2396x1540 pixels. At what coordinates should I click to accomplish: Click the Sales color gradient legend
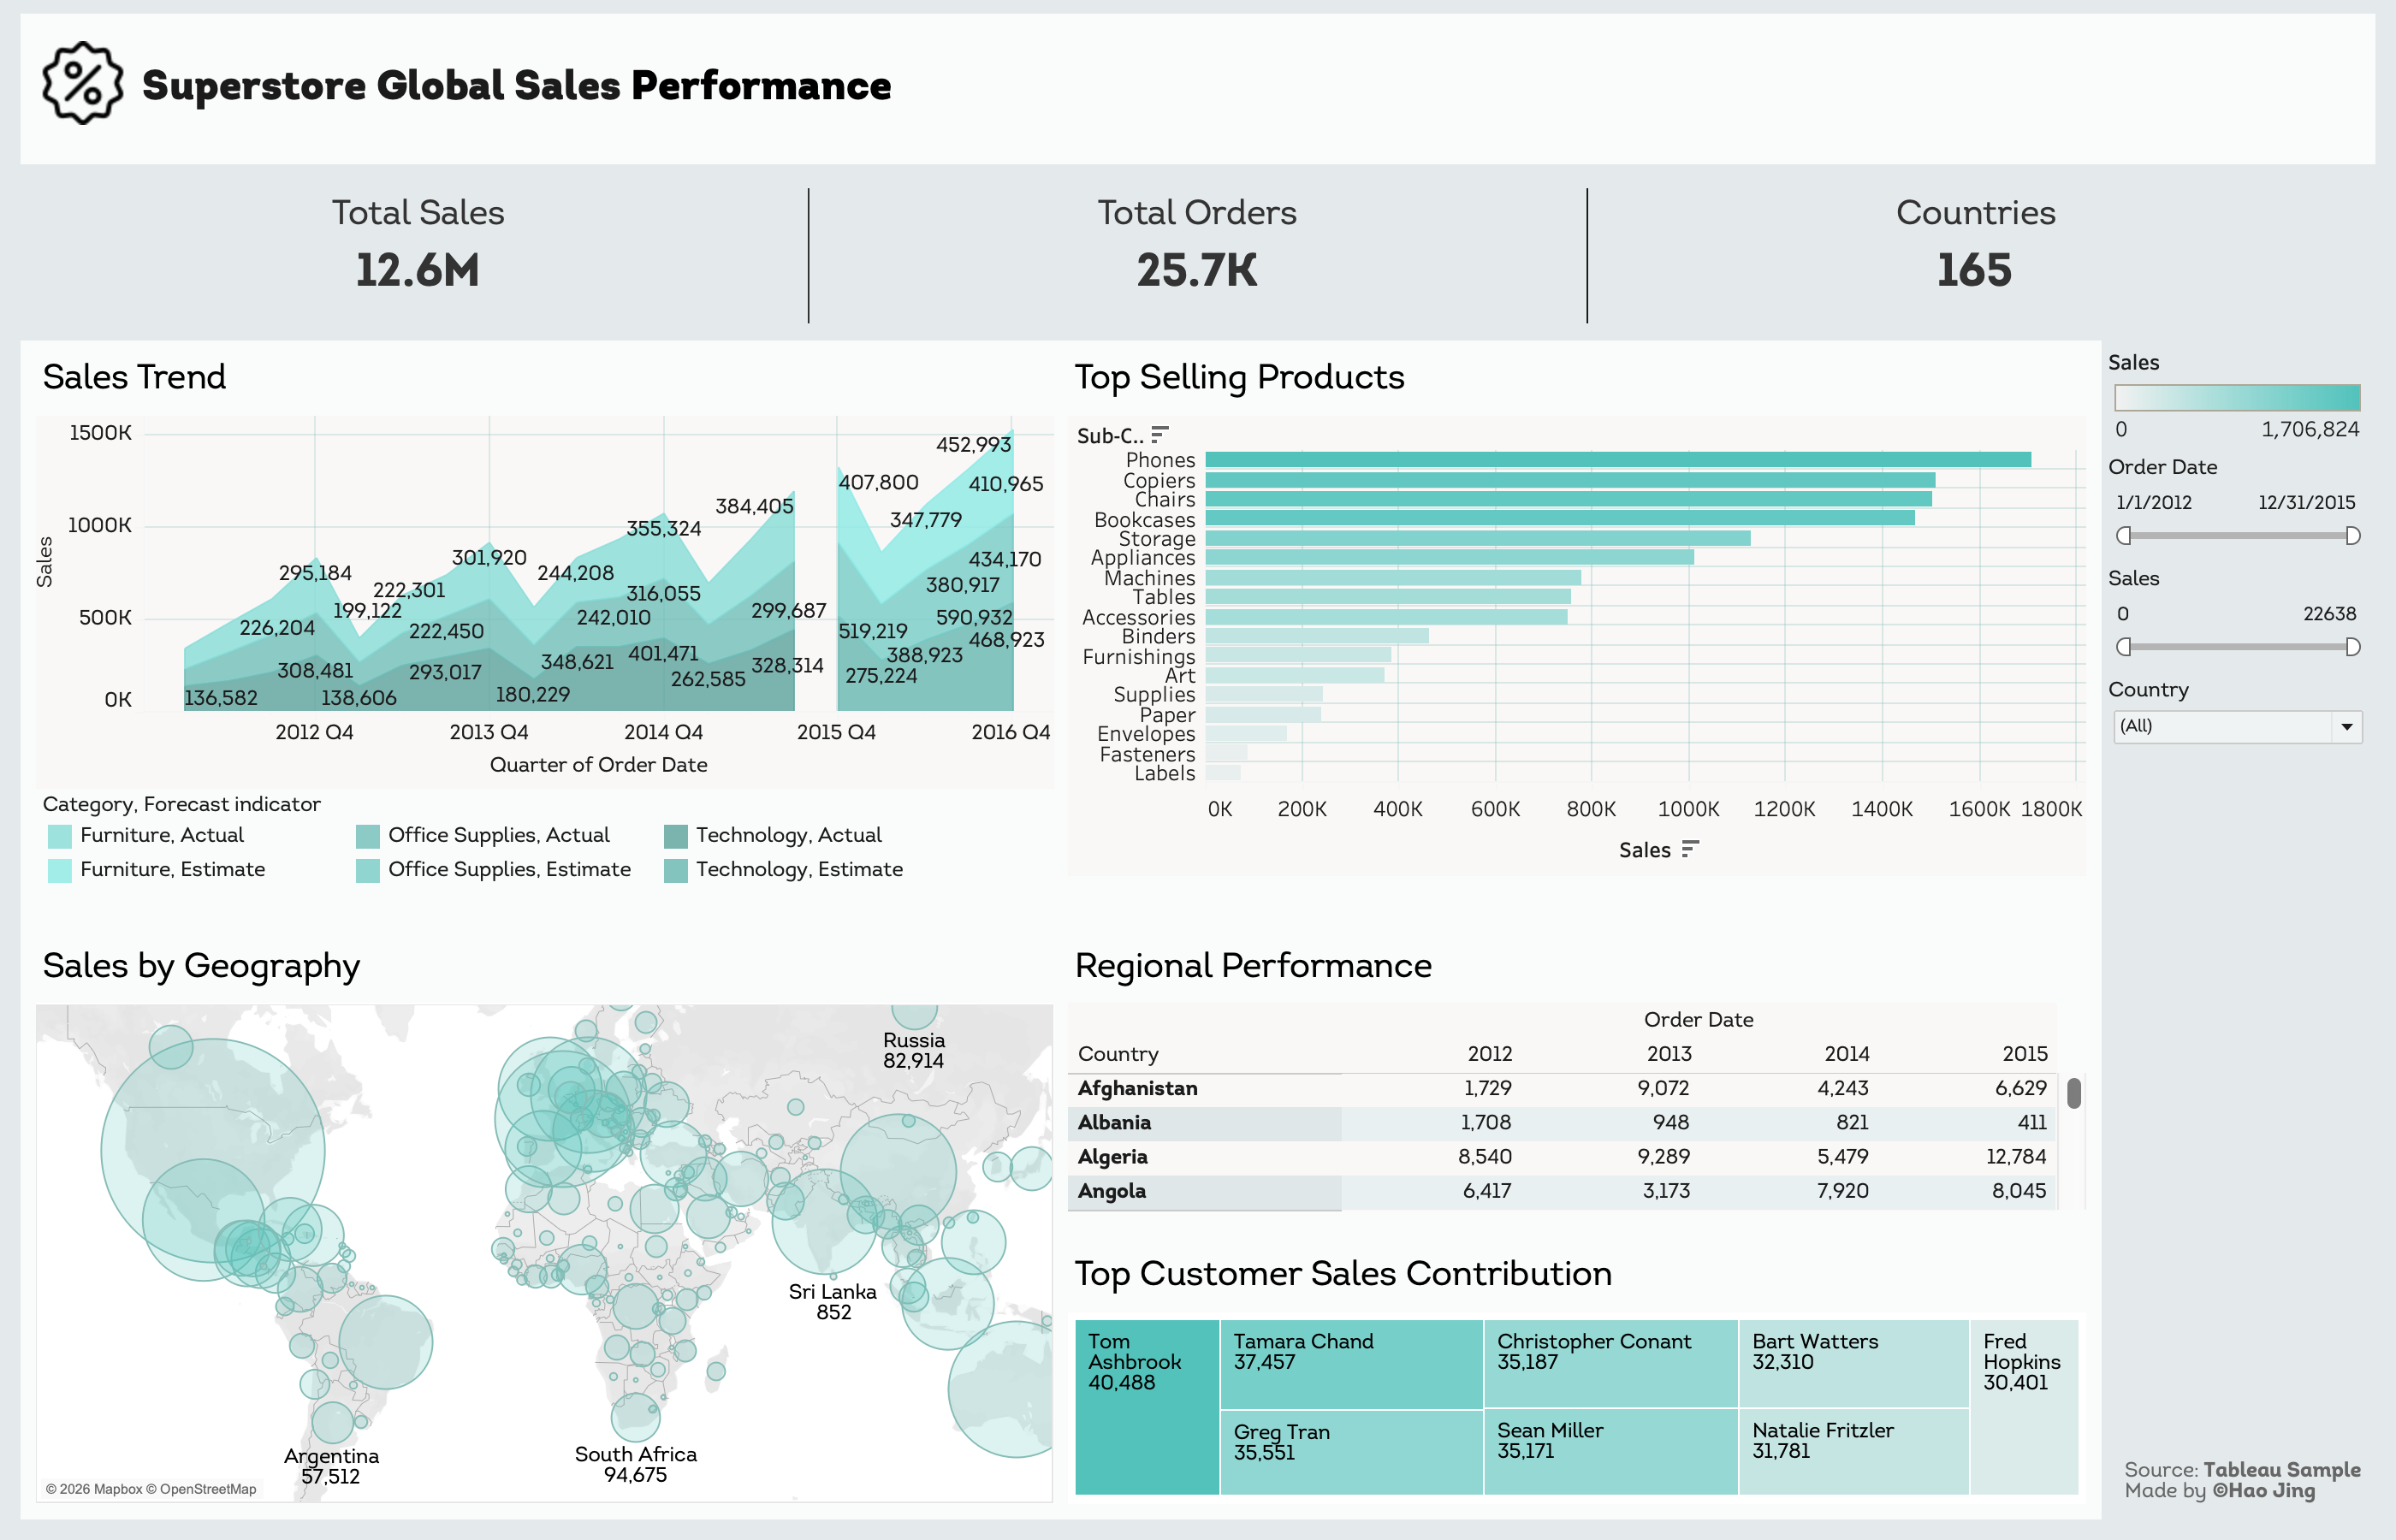pos(2237,397)
